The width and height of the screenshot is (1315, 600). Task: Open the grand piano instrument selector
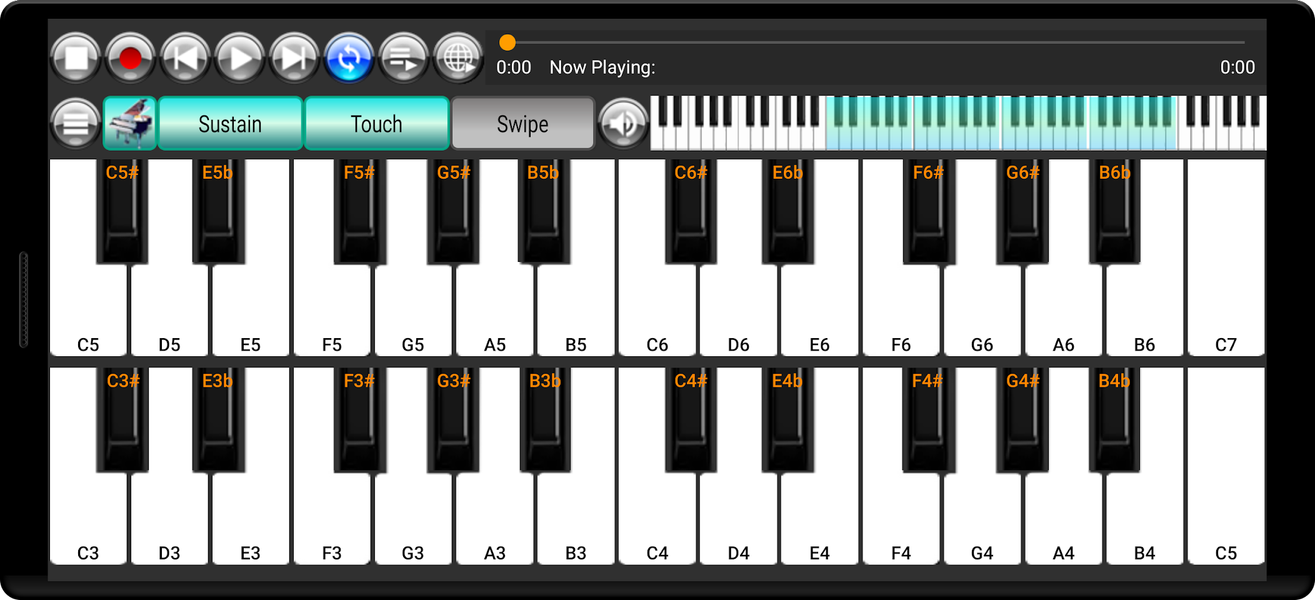[129, 123]
